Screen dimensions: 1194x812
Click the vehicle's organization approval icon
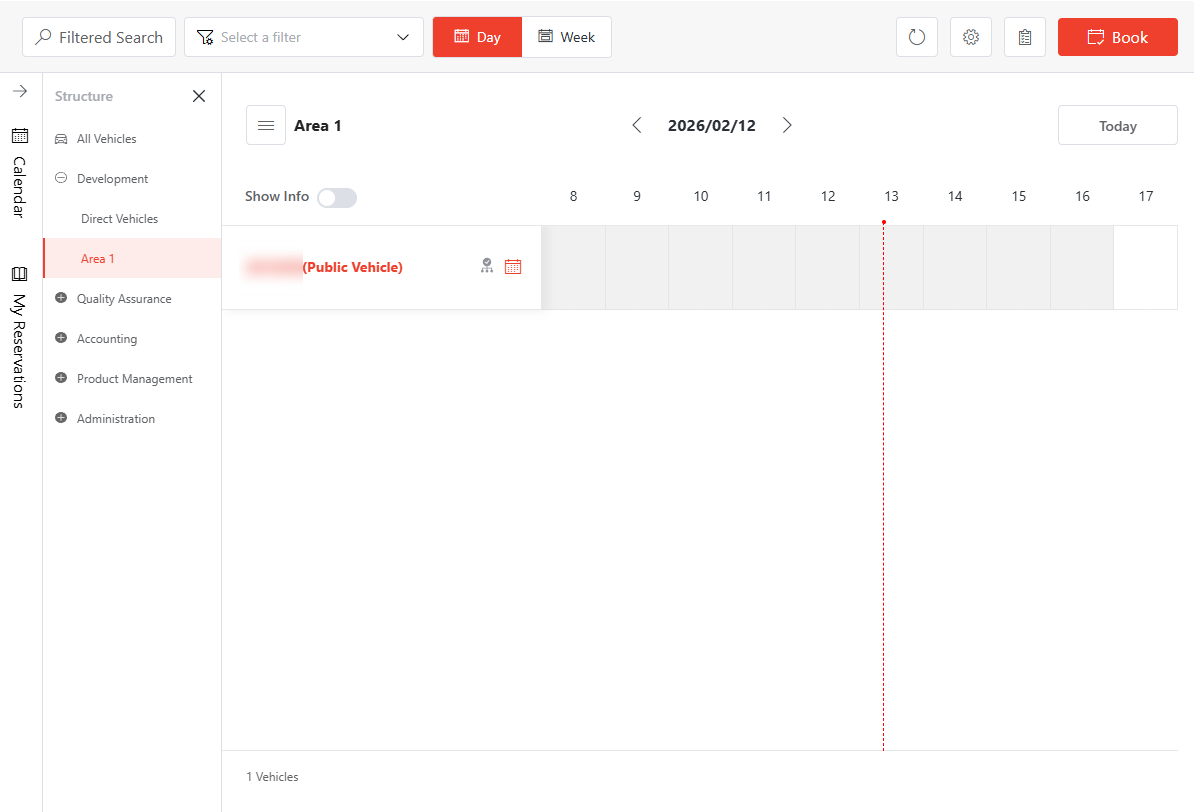pos(487,266)
